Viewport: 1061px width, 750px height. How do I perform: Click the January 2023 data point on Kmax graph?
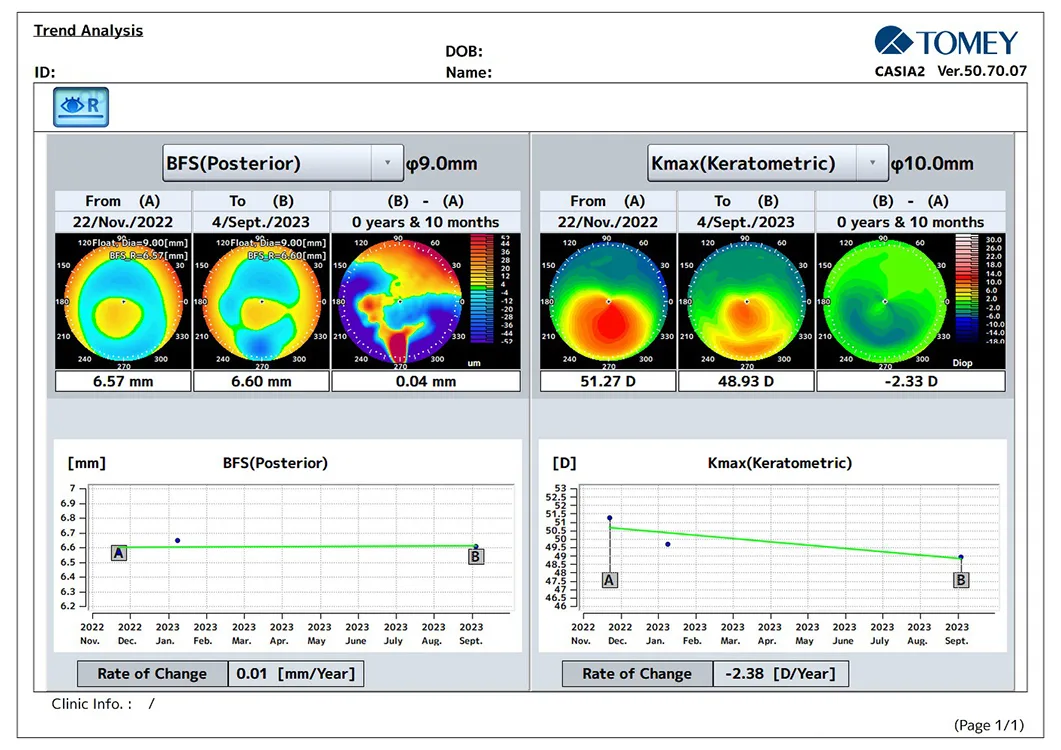tap(668, 544)
